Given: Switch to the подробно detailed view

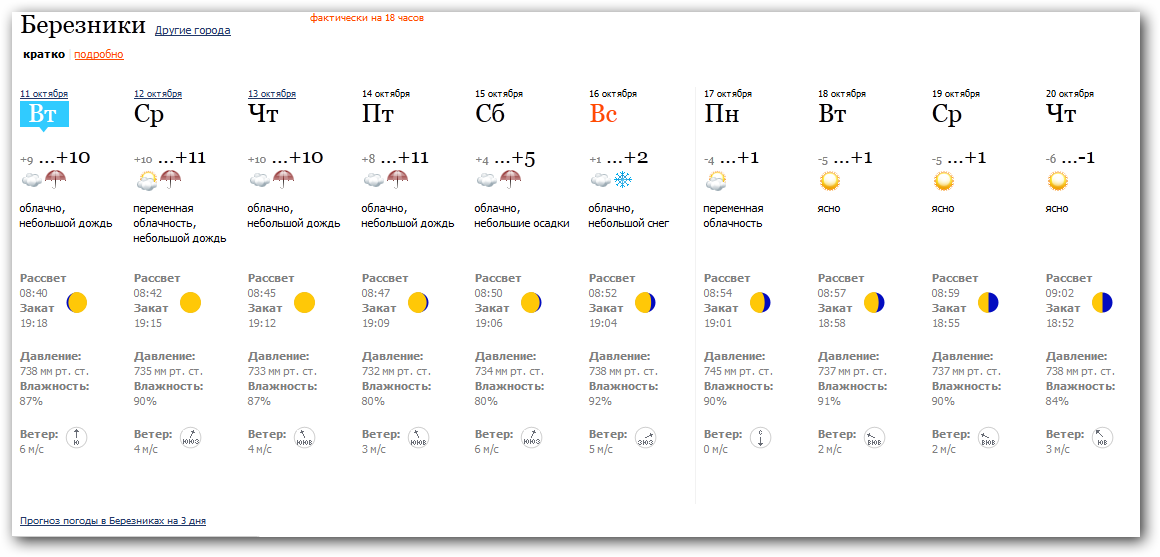Looking at the screenshot, I should (x=99, y=54).
